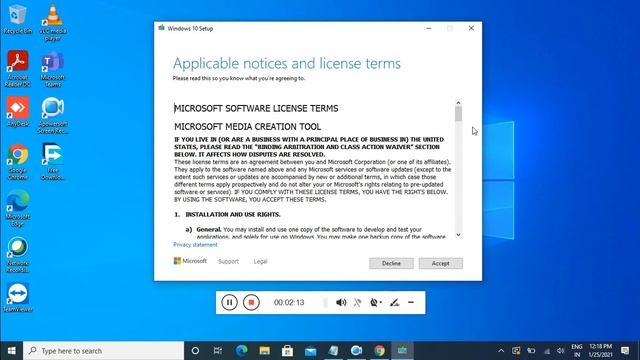Open Microsoft Edge desktop shortcut
Viewport: 640px width, 360px height.
(18, 208)
